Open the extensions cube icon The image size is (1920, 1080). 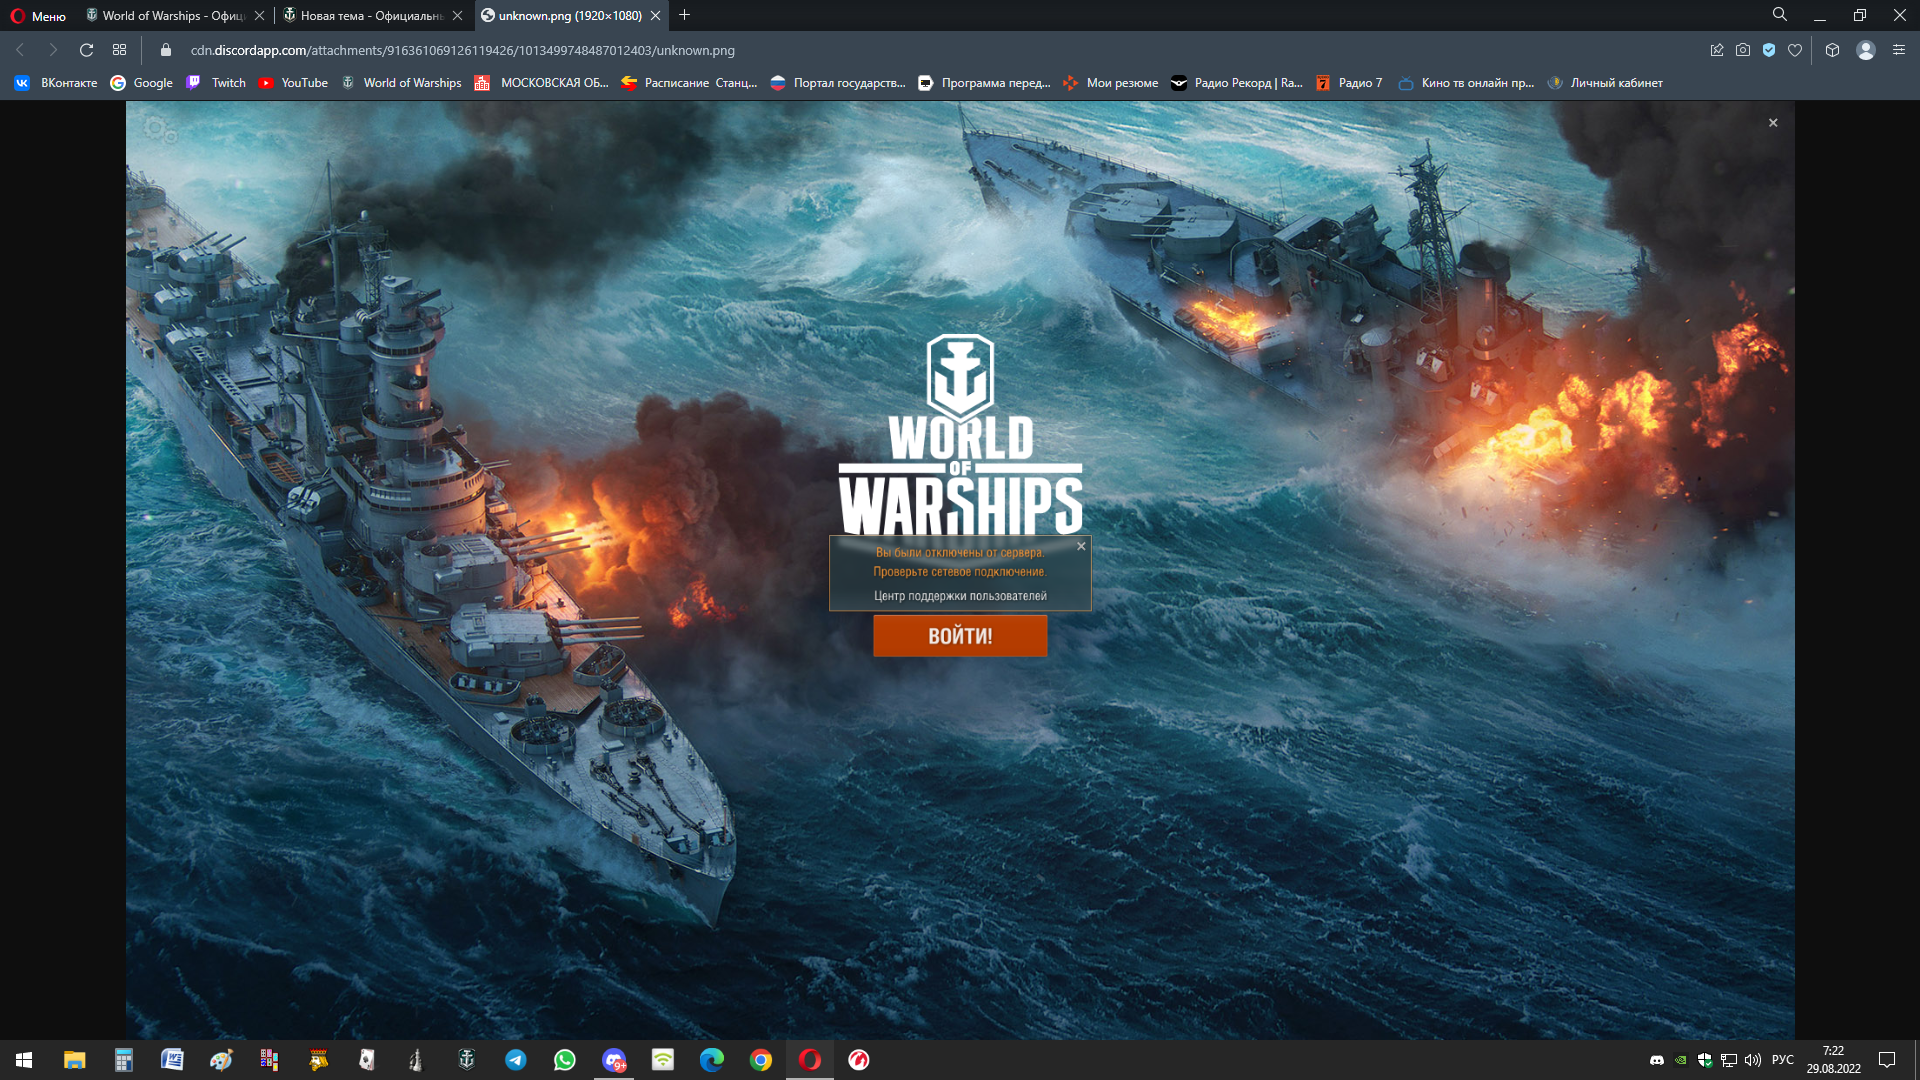point(1832,50)
